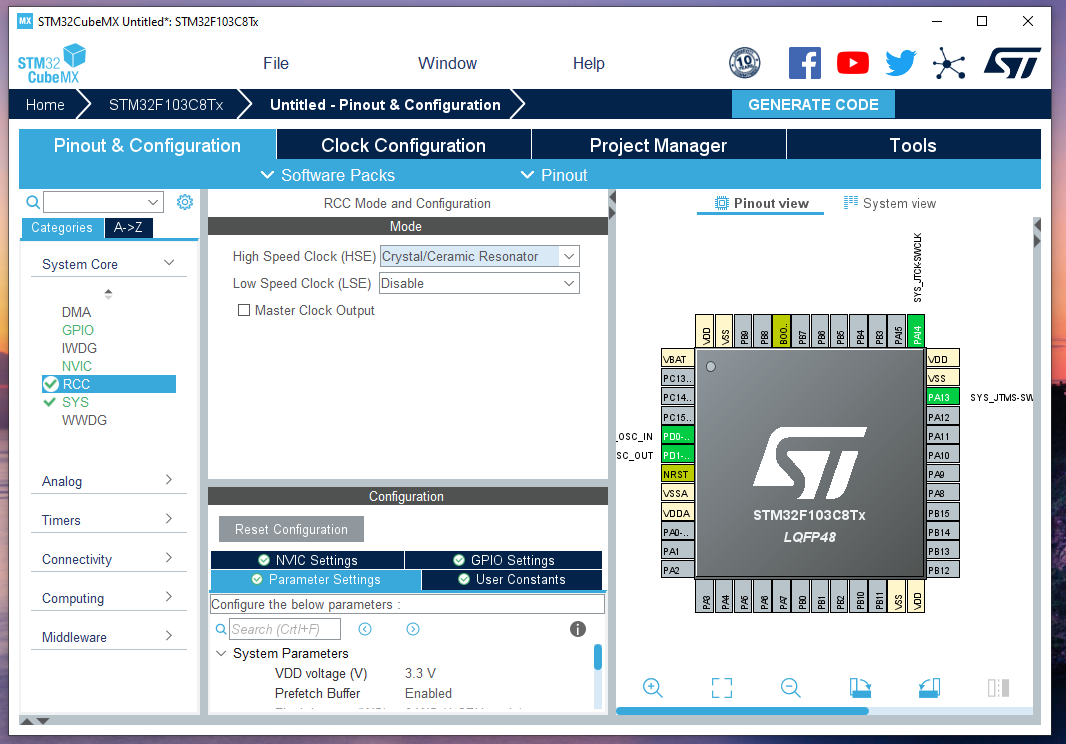The width and height of the screenshot is (1066, 744).
Task: Select NVIC in System Core list
Action: [76, 366]
